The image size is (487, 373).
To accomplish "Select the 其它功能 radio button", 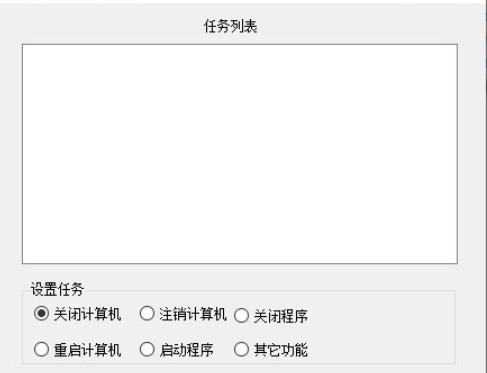I will coord(271,350).
